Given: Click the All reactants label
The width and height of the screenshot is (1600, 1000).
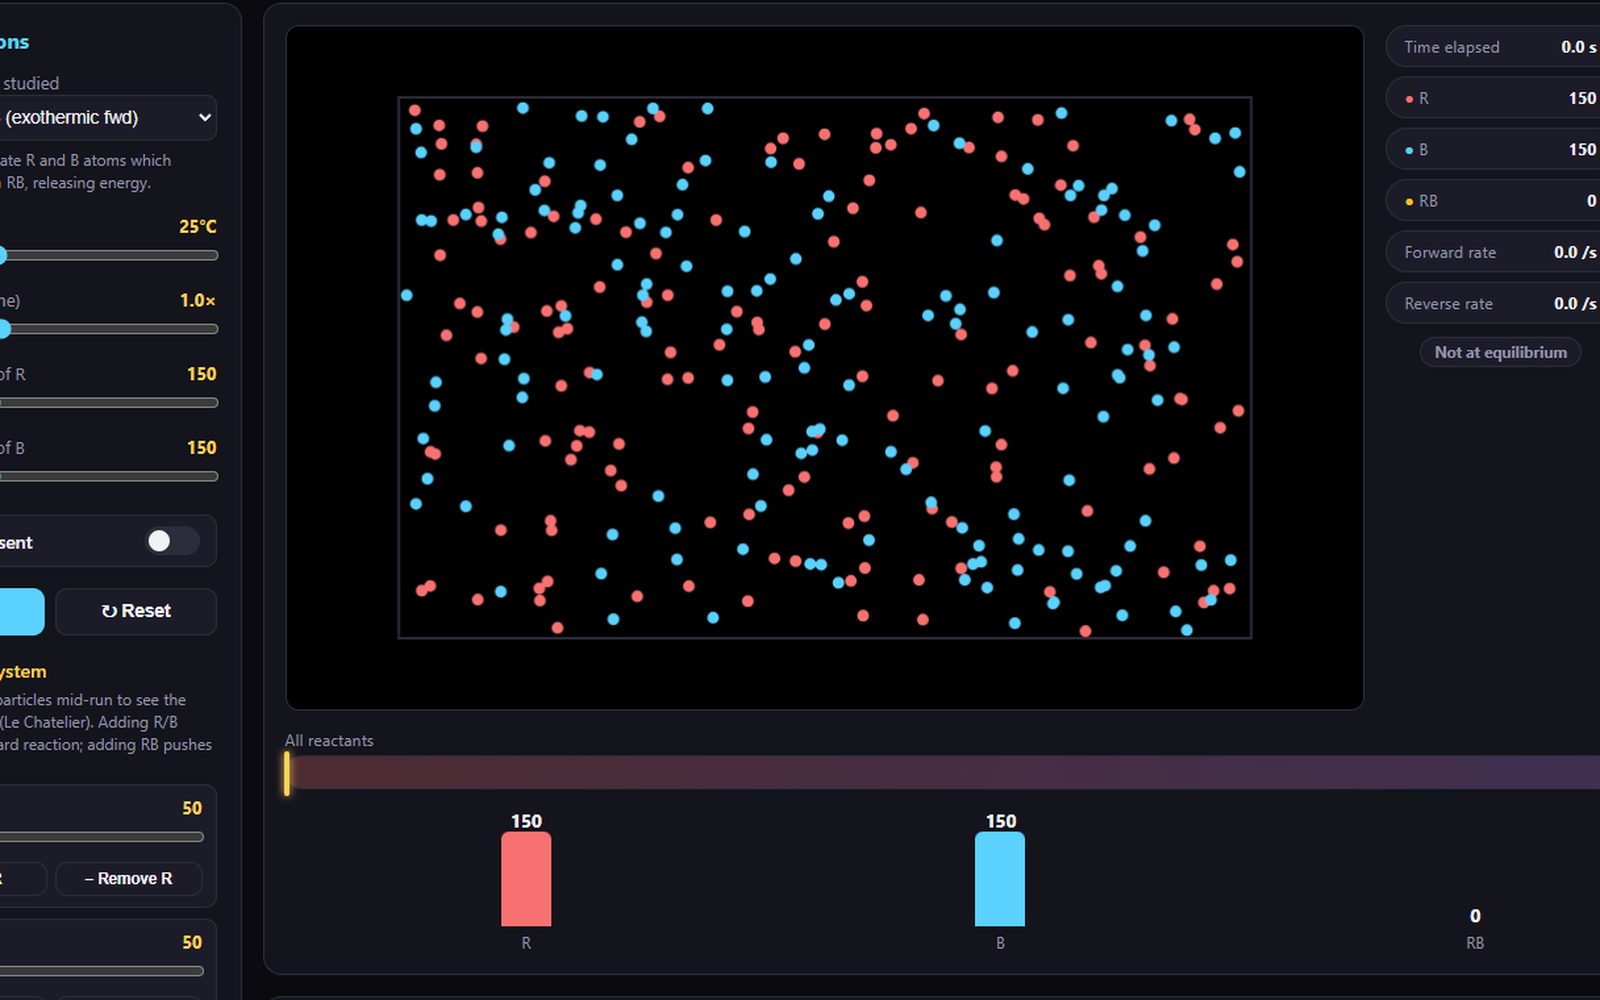Looking at the screenshot, I should [x=329, y=740].
